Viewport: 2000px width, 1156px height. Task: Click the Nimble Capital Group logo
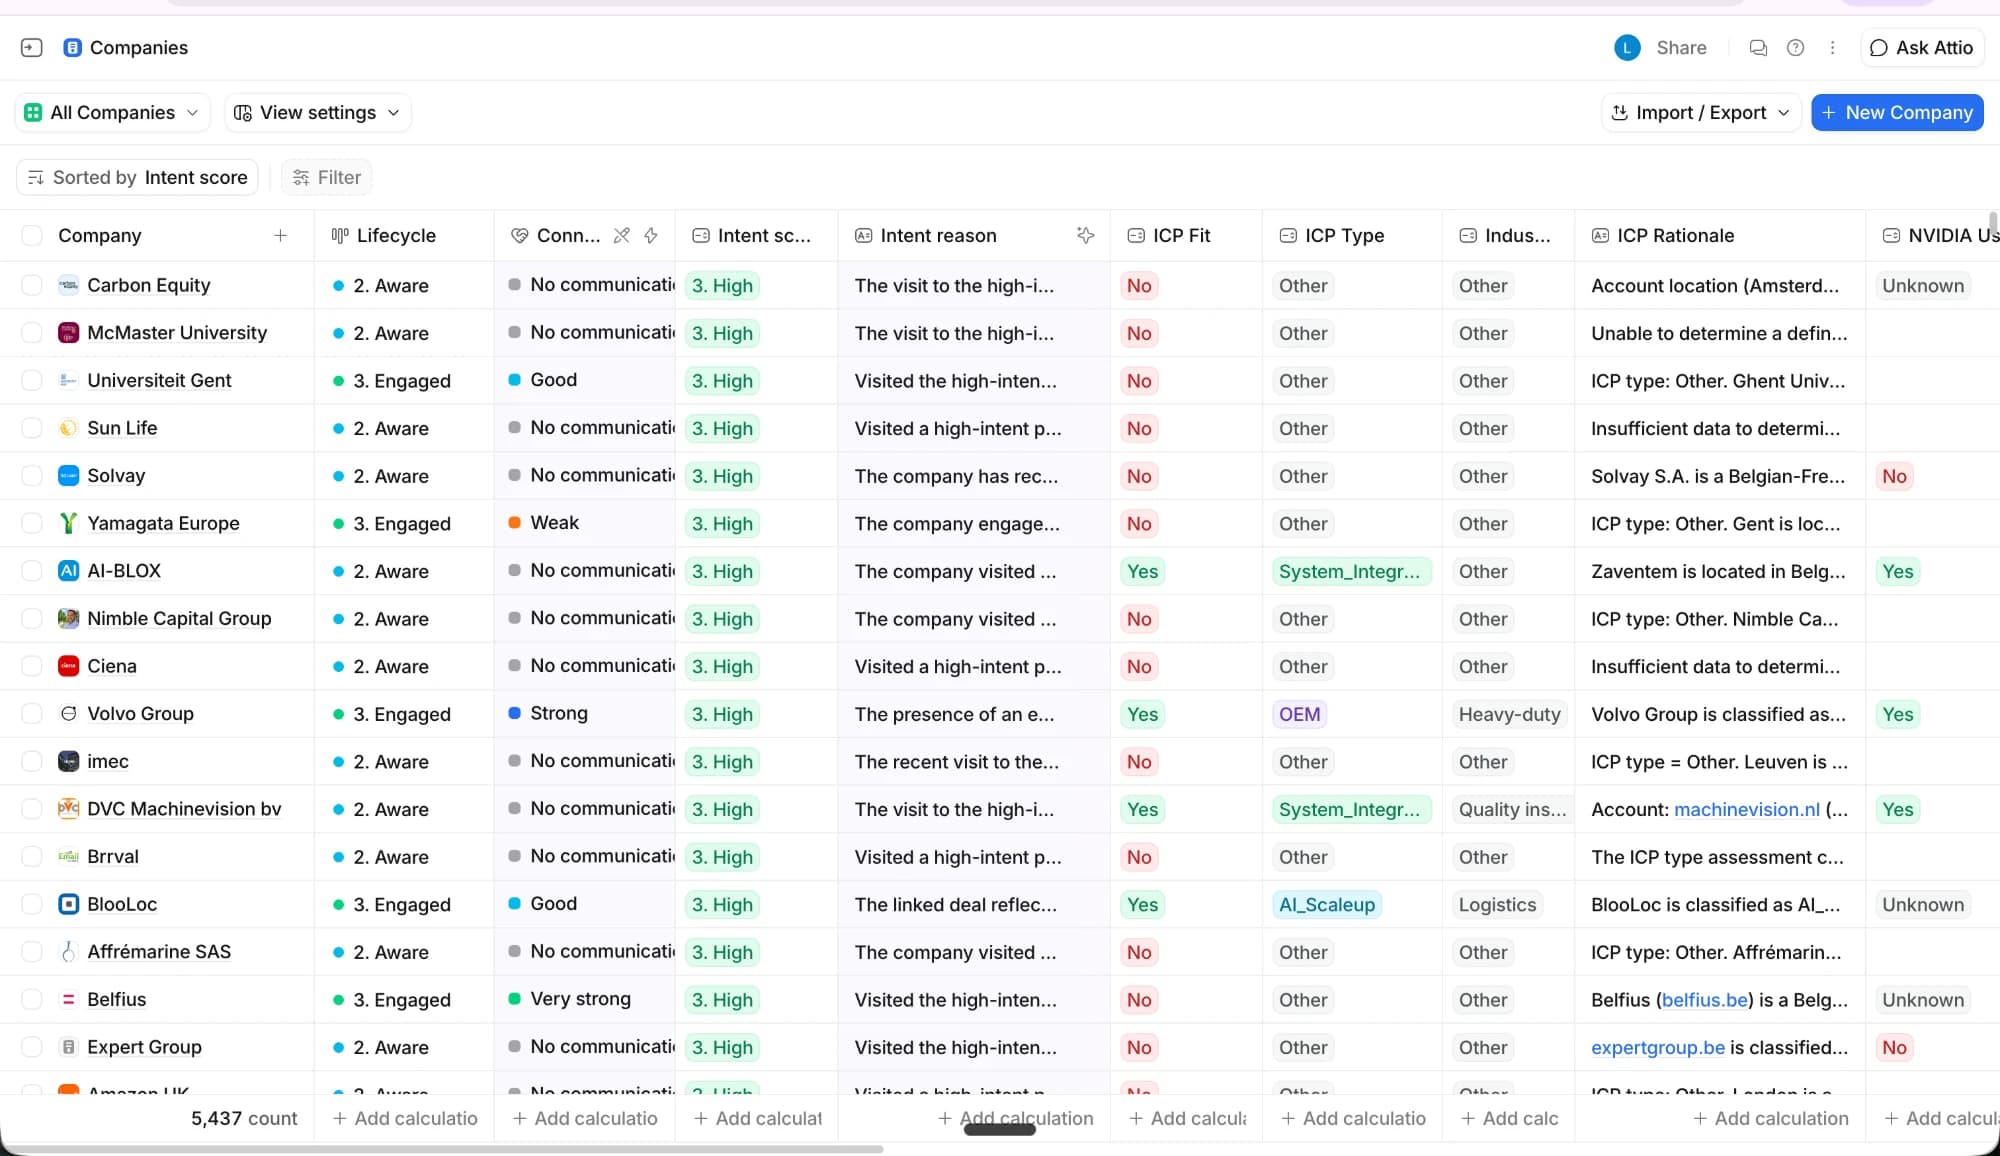(x=68, y=618)
